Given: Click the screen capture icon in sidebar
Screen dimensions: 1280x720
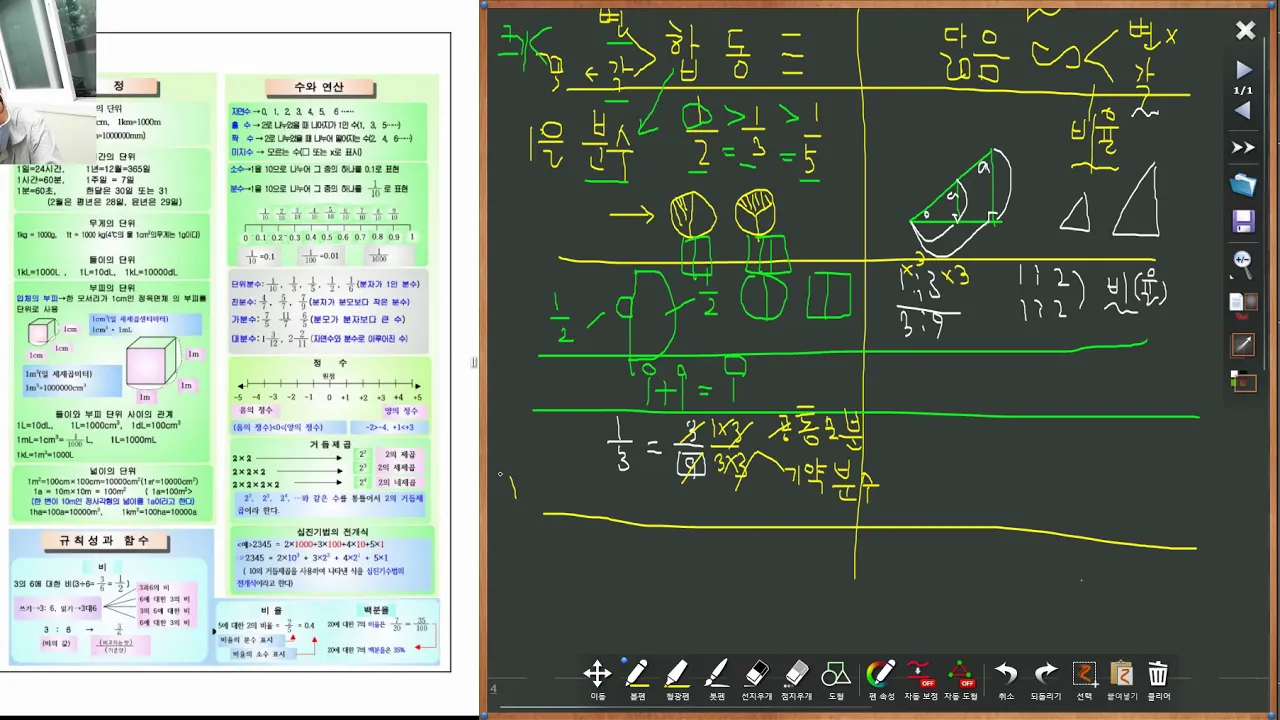Looking at the screenshot, I should click(x=1243, y=381).
